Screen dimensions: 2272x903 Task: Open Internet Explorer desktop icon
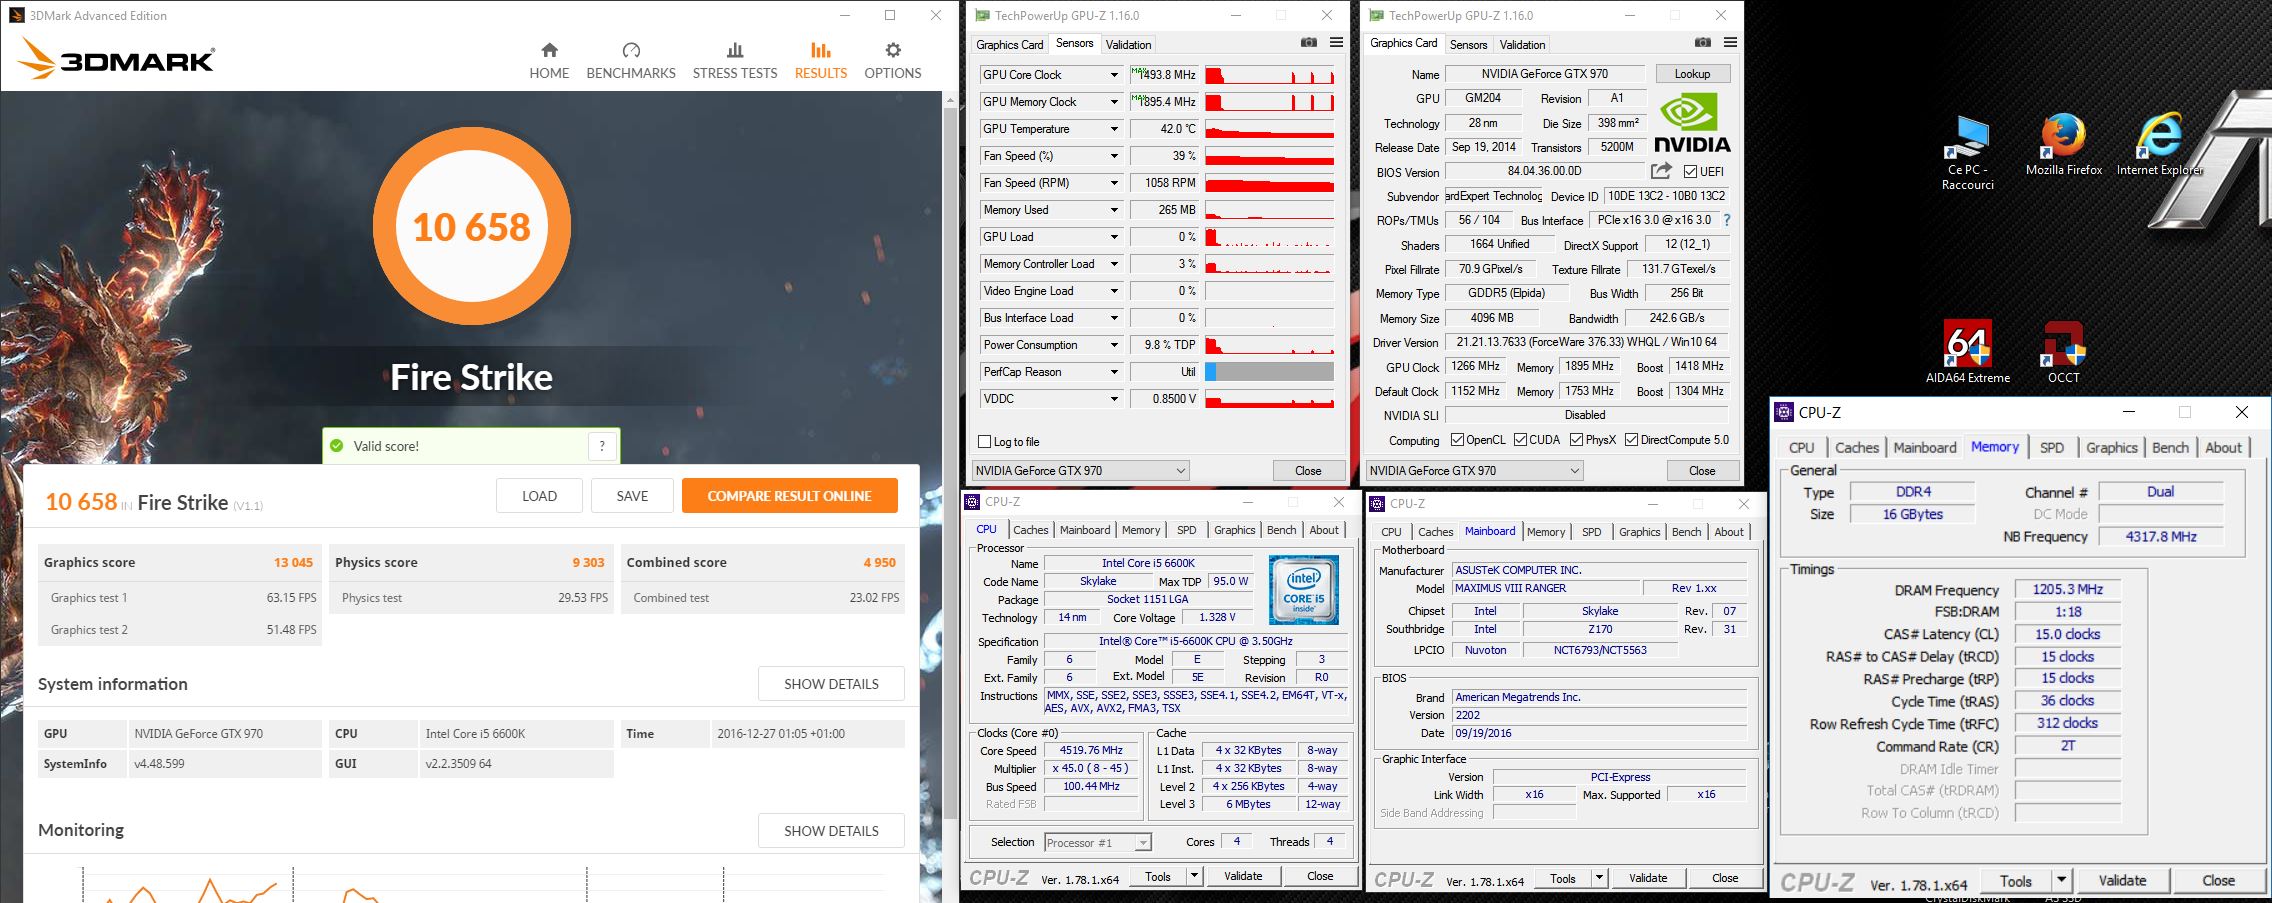pyautogui.click(x=2159, y=146)
